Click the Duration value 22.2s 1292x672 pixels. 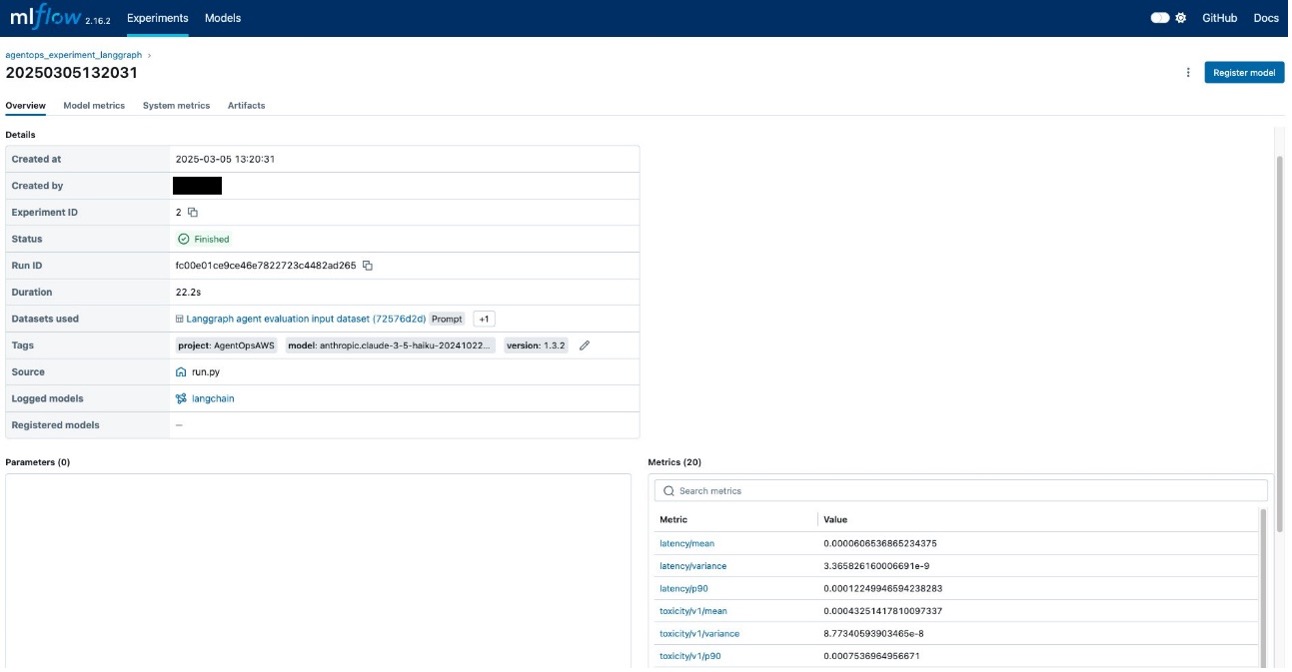(190, 292)
